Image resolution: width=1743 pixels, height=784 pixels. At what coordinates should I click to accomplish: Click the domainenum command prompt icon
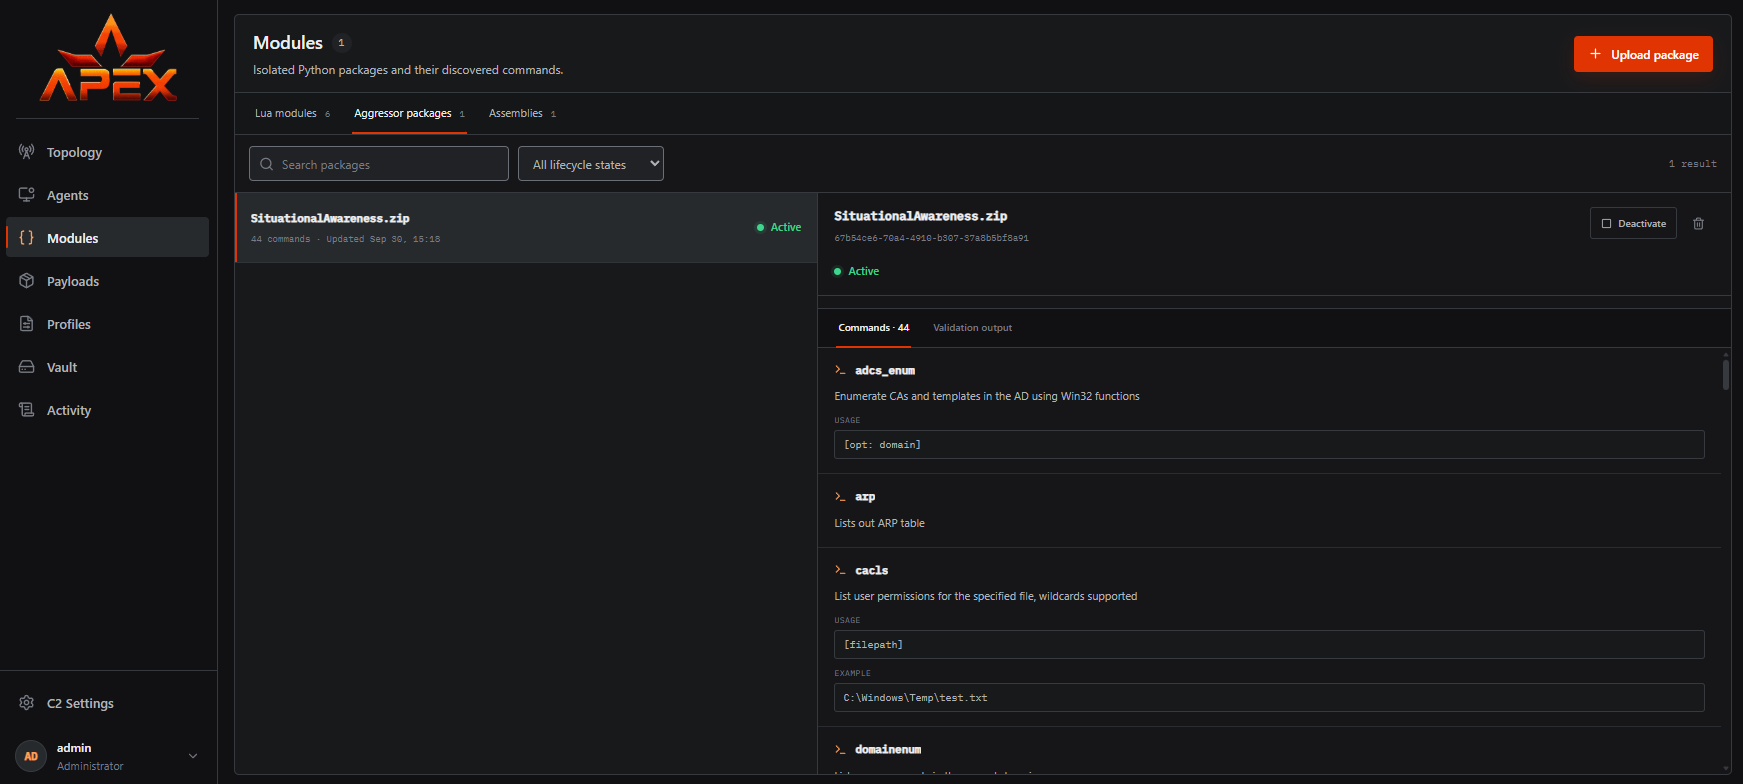[x=840, y=749]
